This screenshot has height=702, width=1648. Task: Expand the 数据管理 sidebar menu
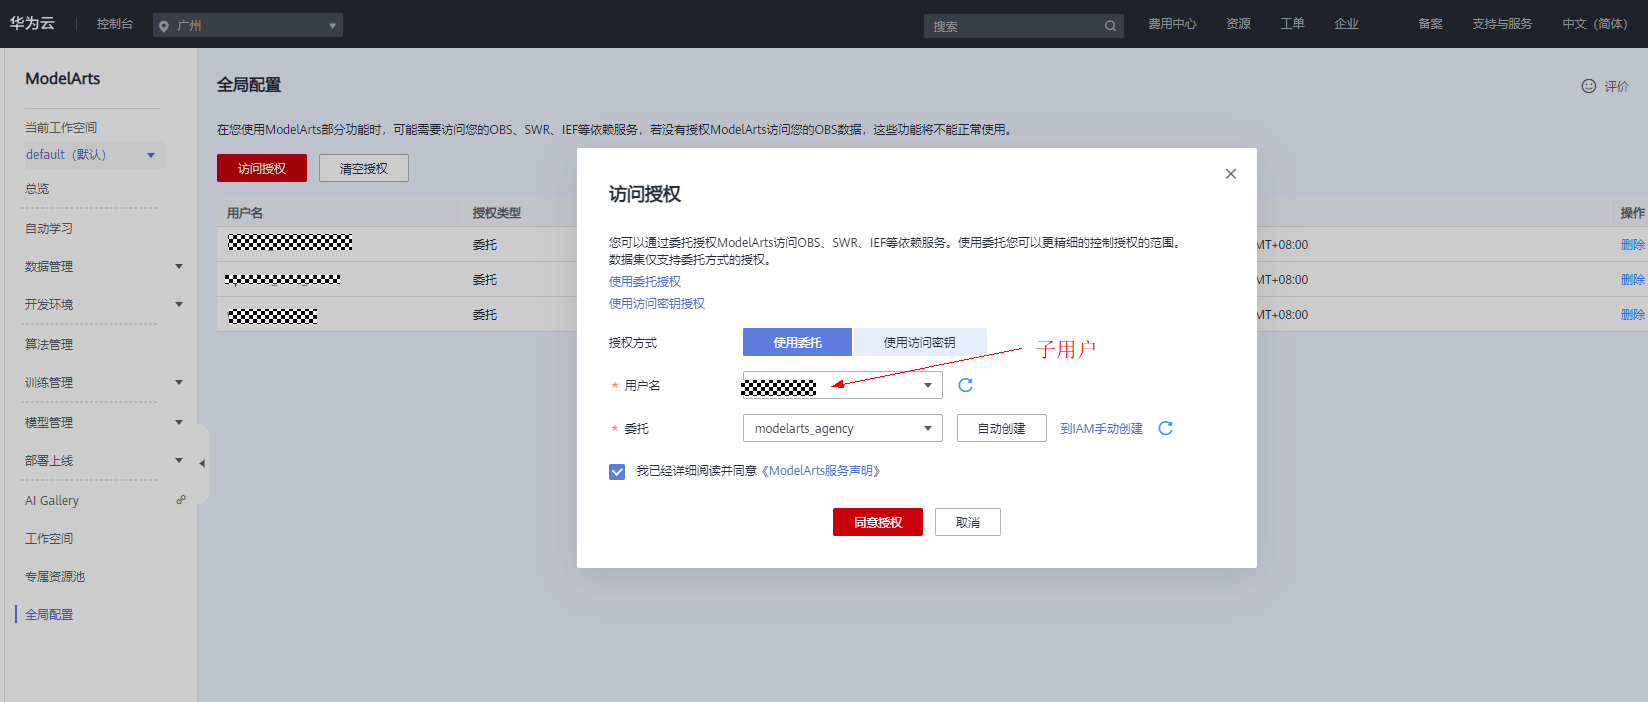coord(179,266)
